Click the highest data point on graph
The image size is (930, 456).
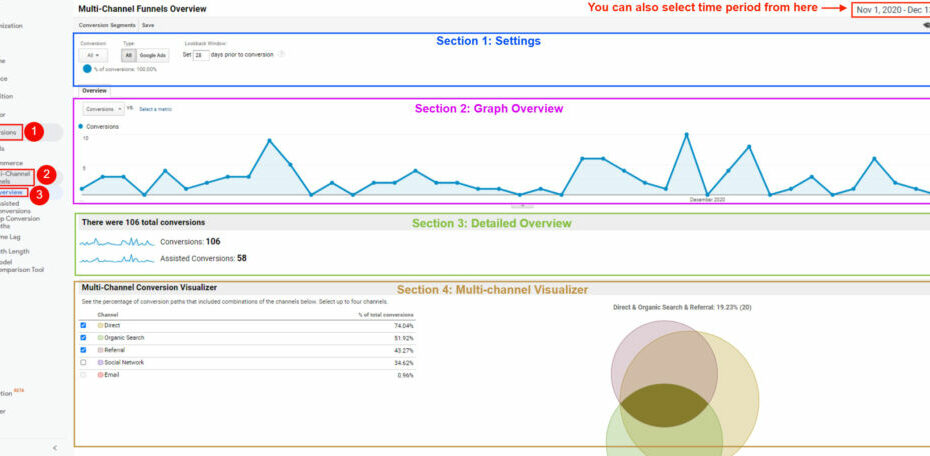point(686,135)
